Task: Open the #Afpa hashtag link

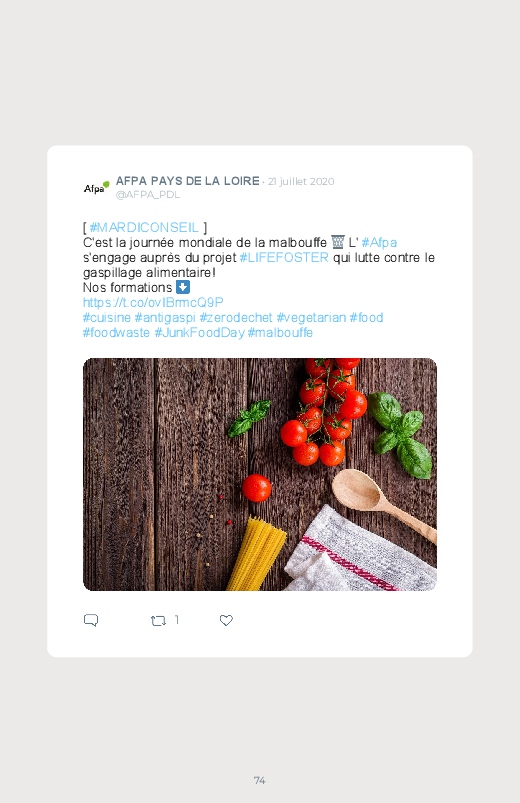Action: point(379,242)
